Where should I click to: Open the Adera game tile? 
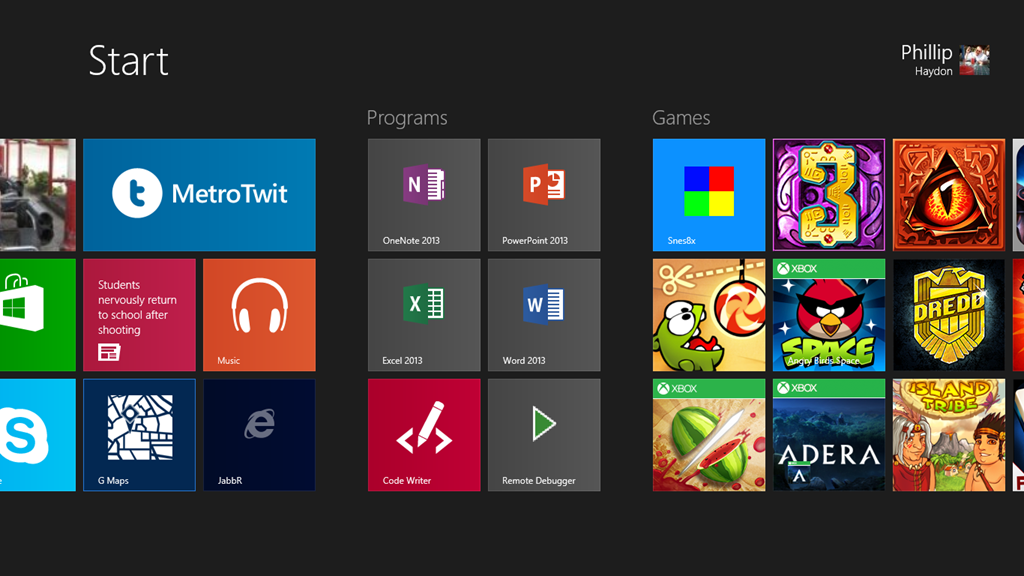pos(829,435)
